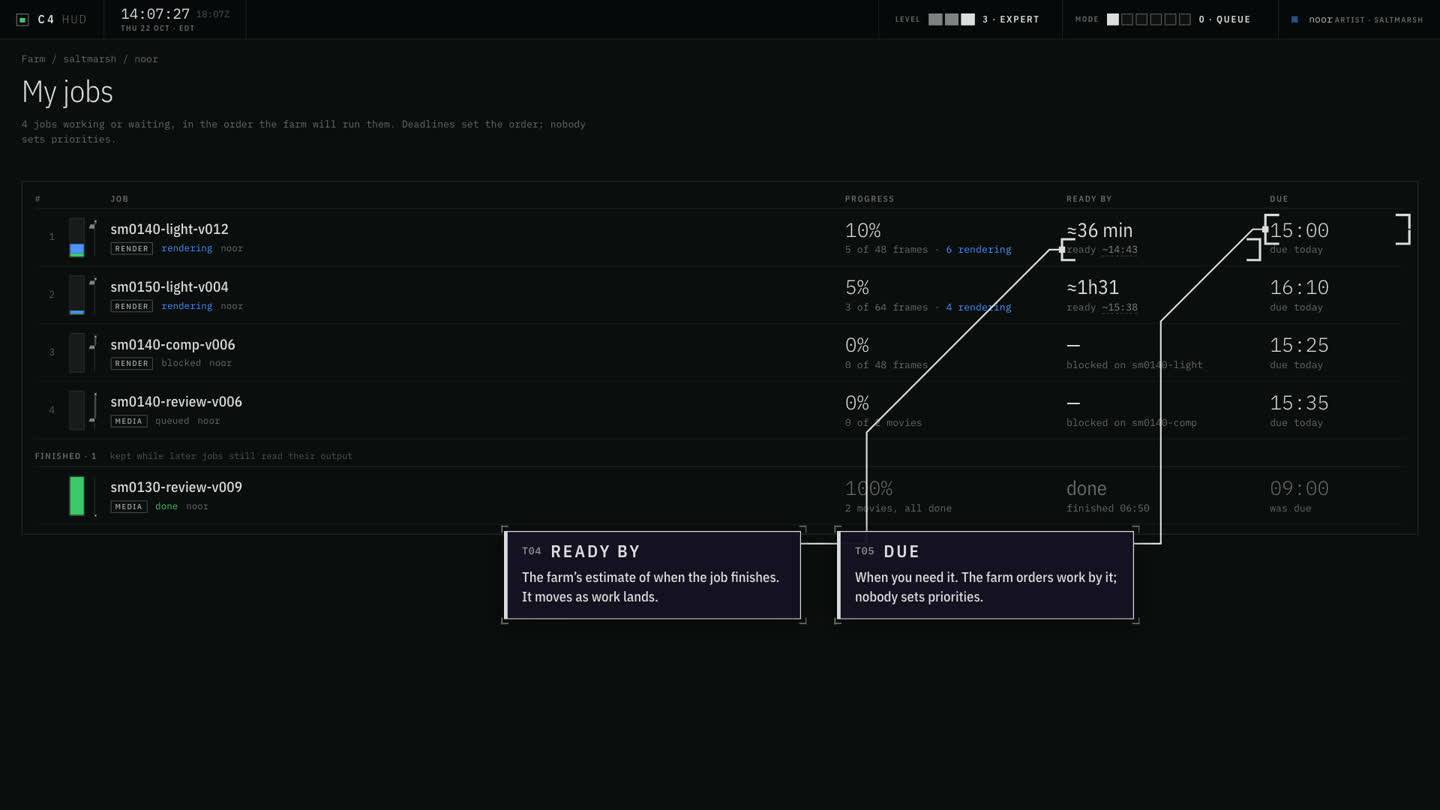This screenshot has height=810, width=1440.
Task: Click the "My jobs" page heading
Action: click(x=68, y=92)
